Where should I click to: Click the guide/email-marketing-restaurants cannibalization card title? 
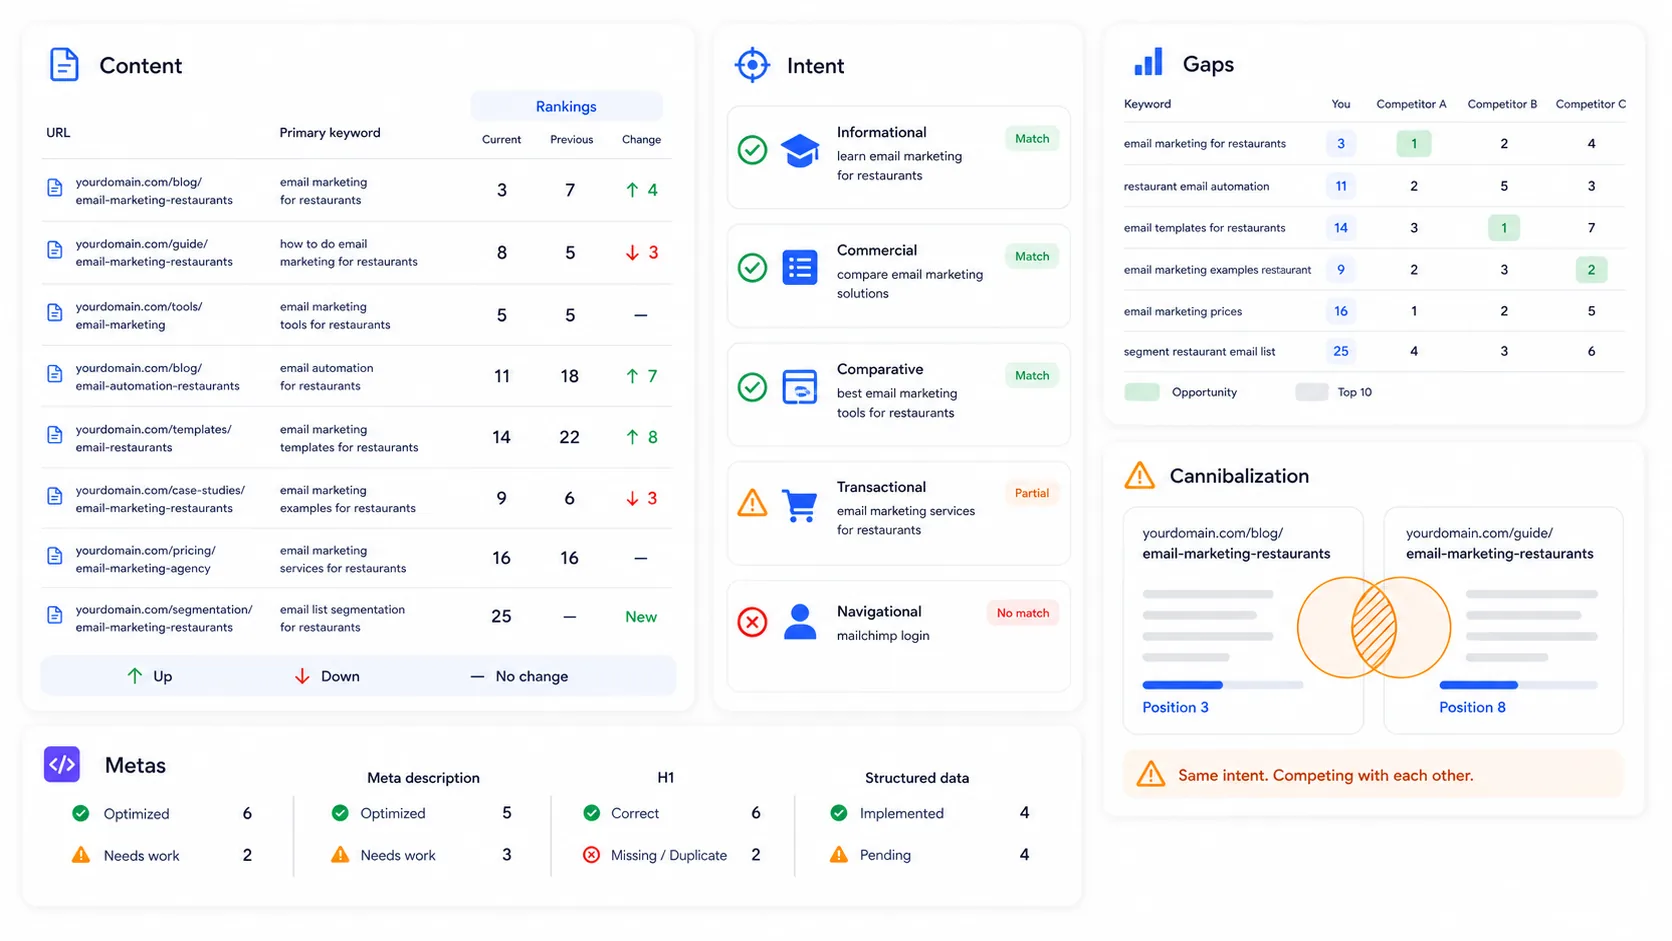[1500, 543]
